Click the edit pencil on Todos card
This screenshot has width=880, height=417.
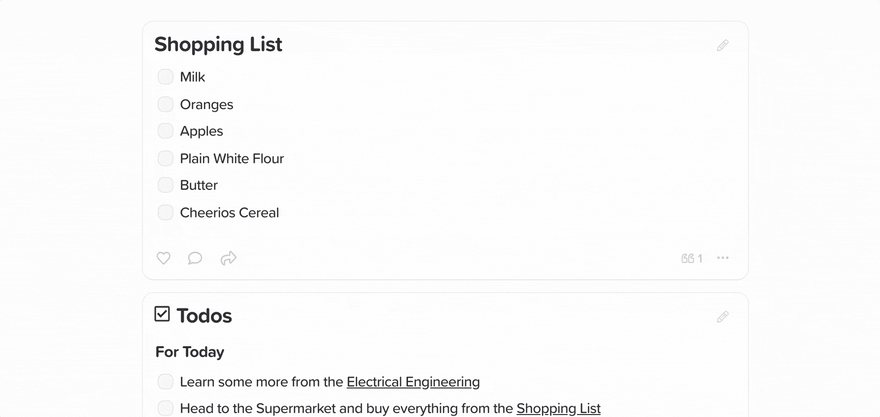click(722, 317)
